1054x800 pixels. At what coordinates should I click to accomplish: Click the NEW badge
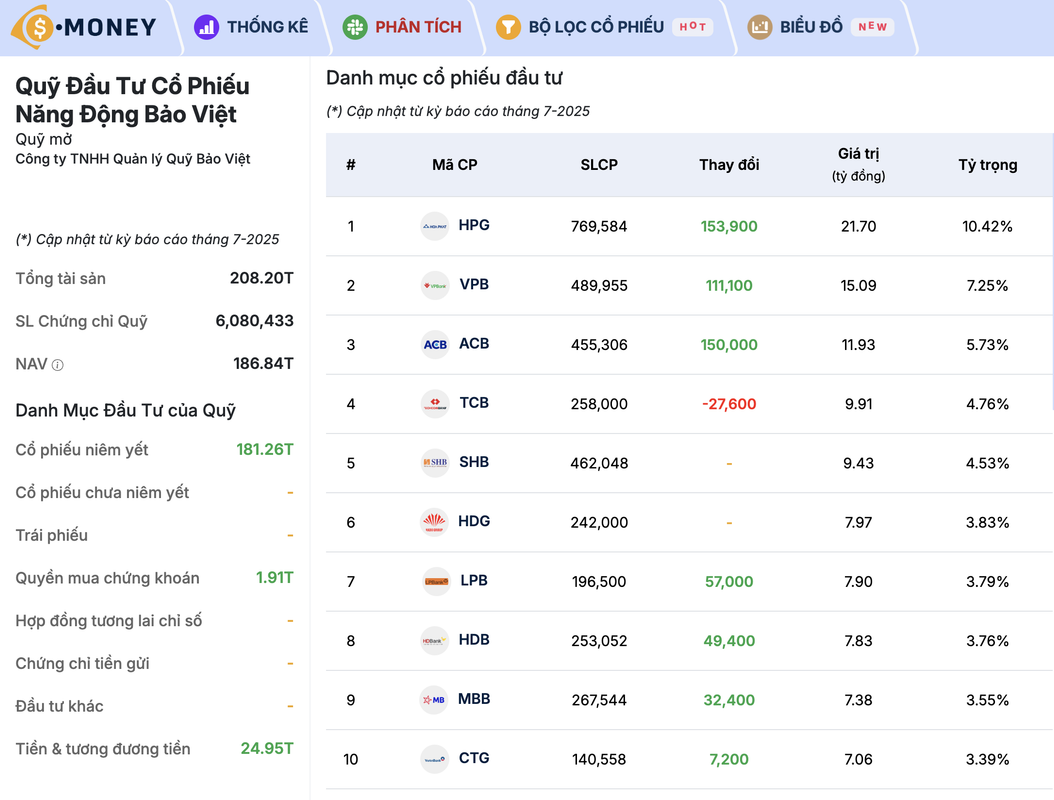pyautogui.click(x=873, y=27)
